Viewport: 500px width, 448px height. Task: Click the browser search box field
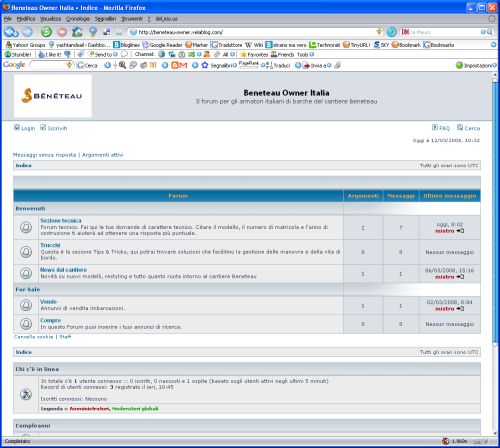point(448,32)
